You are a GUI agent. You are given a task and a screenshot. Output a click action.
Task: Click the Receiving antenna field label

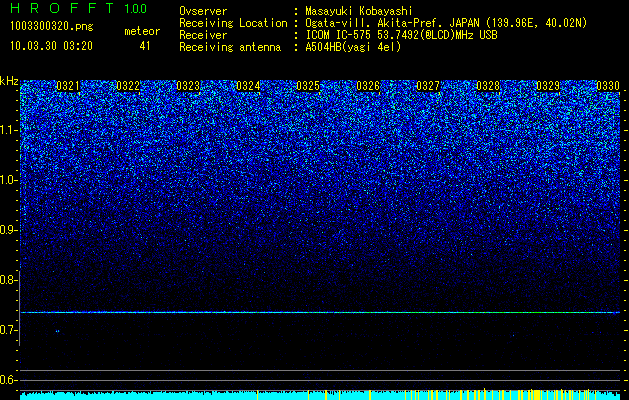tap(230, 47)
